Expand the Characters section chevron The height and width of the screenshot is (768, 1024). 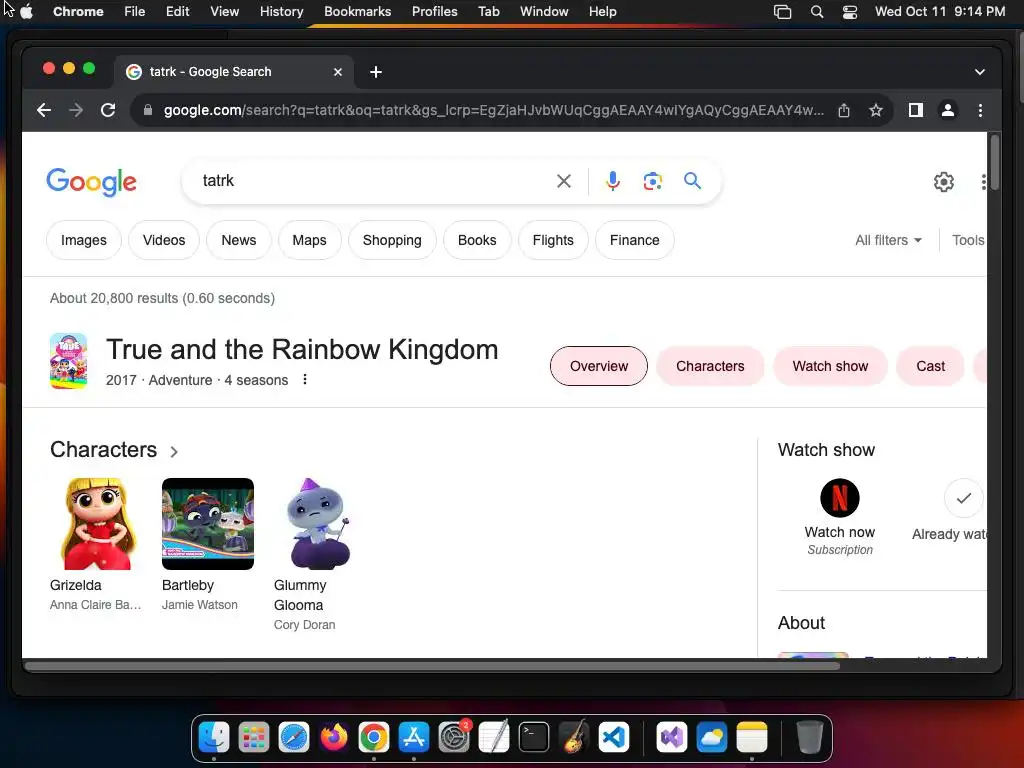tap(174, 451)
